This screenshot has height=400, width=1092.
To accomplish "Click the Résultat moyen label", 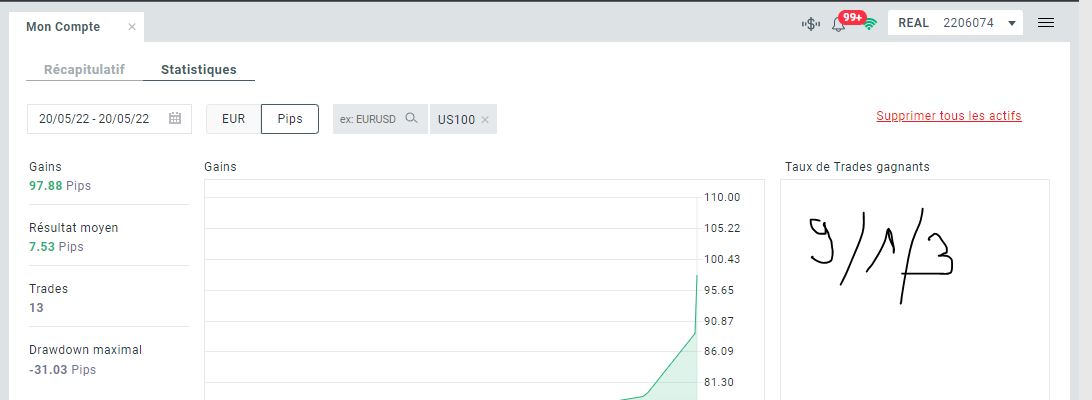I will point(74,228).
